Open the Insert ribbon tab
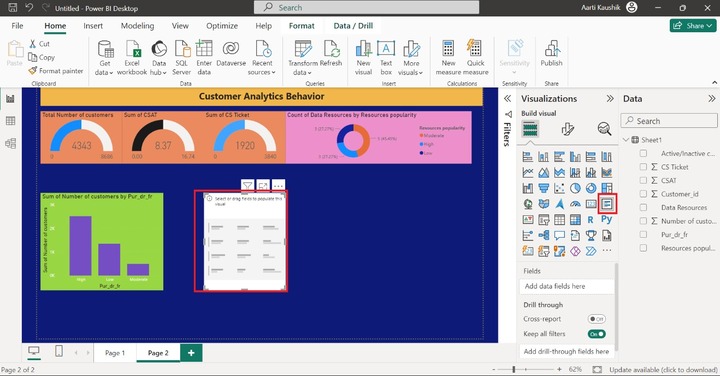 pos(93,26)
